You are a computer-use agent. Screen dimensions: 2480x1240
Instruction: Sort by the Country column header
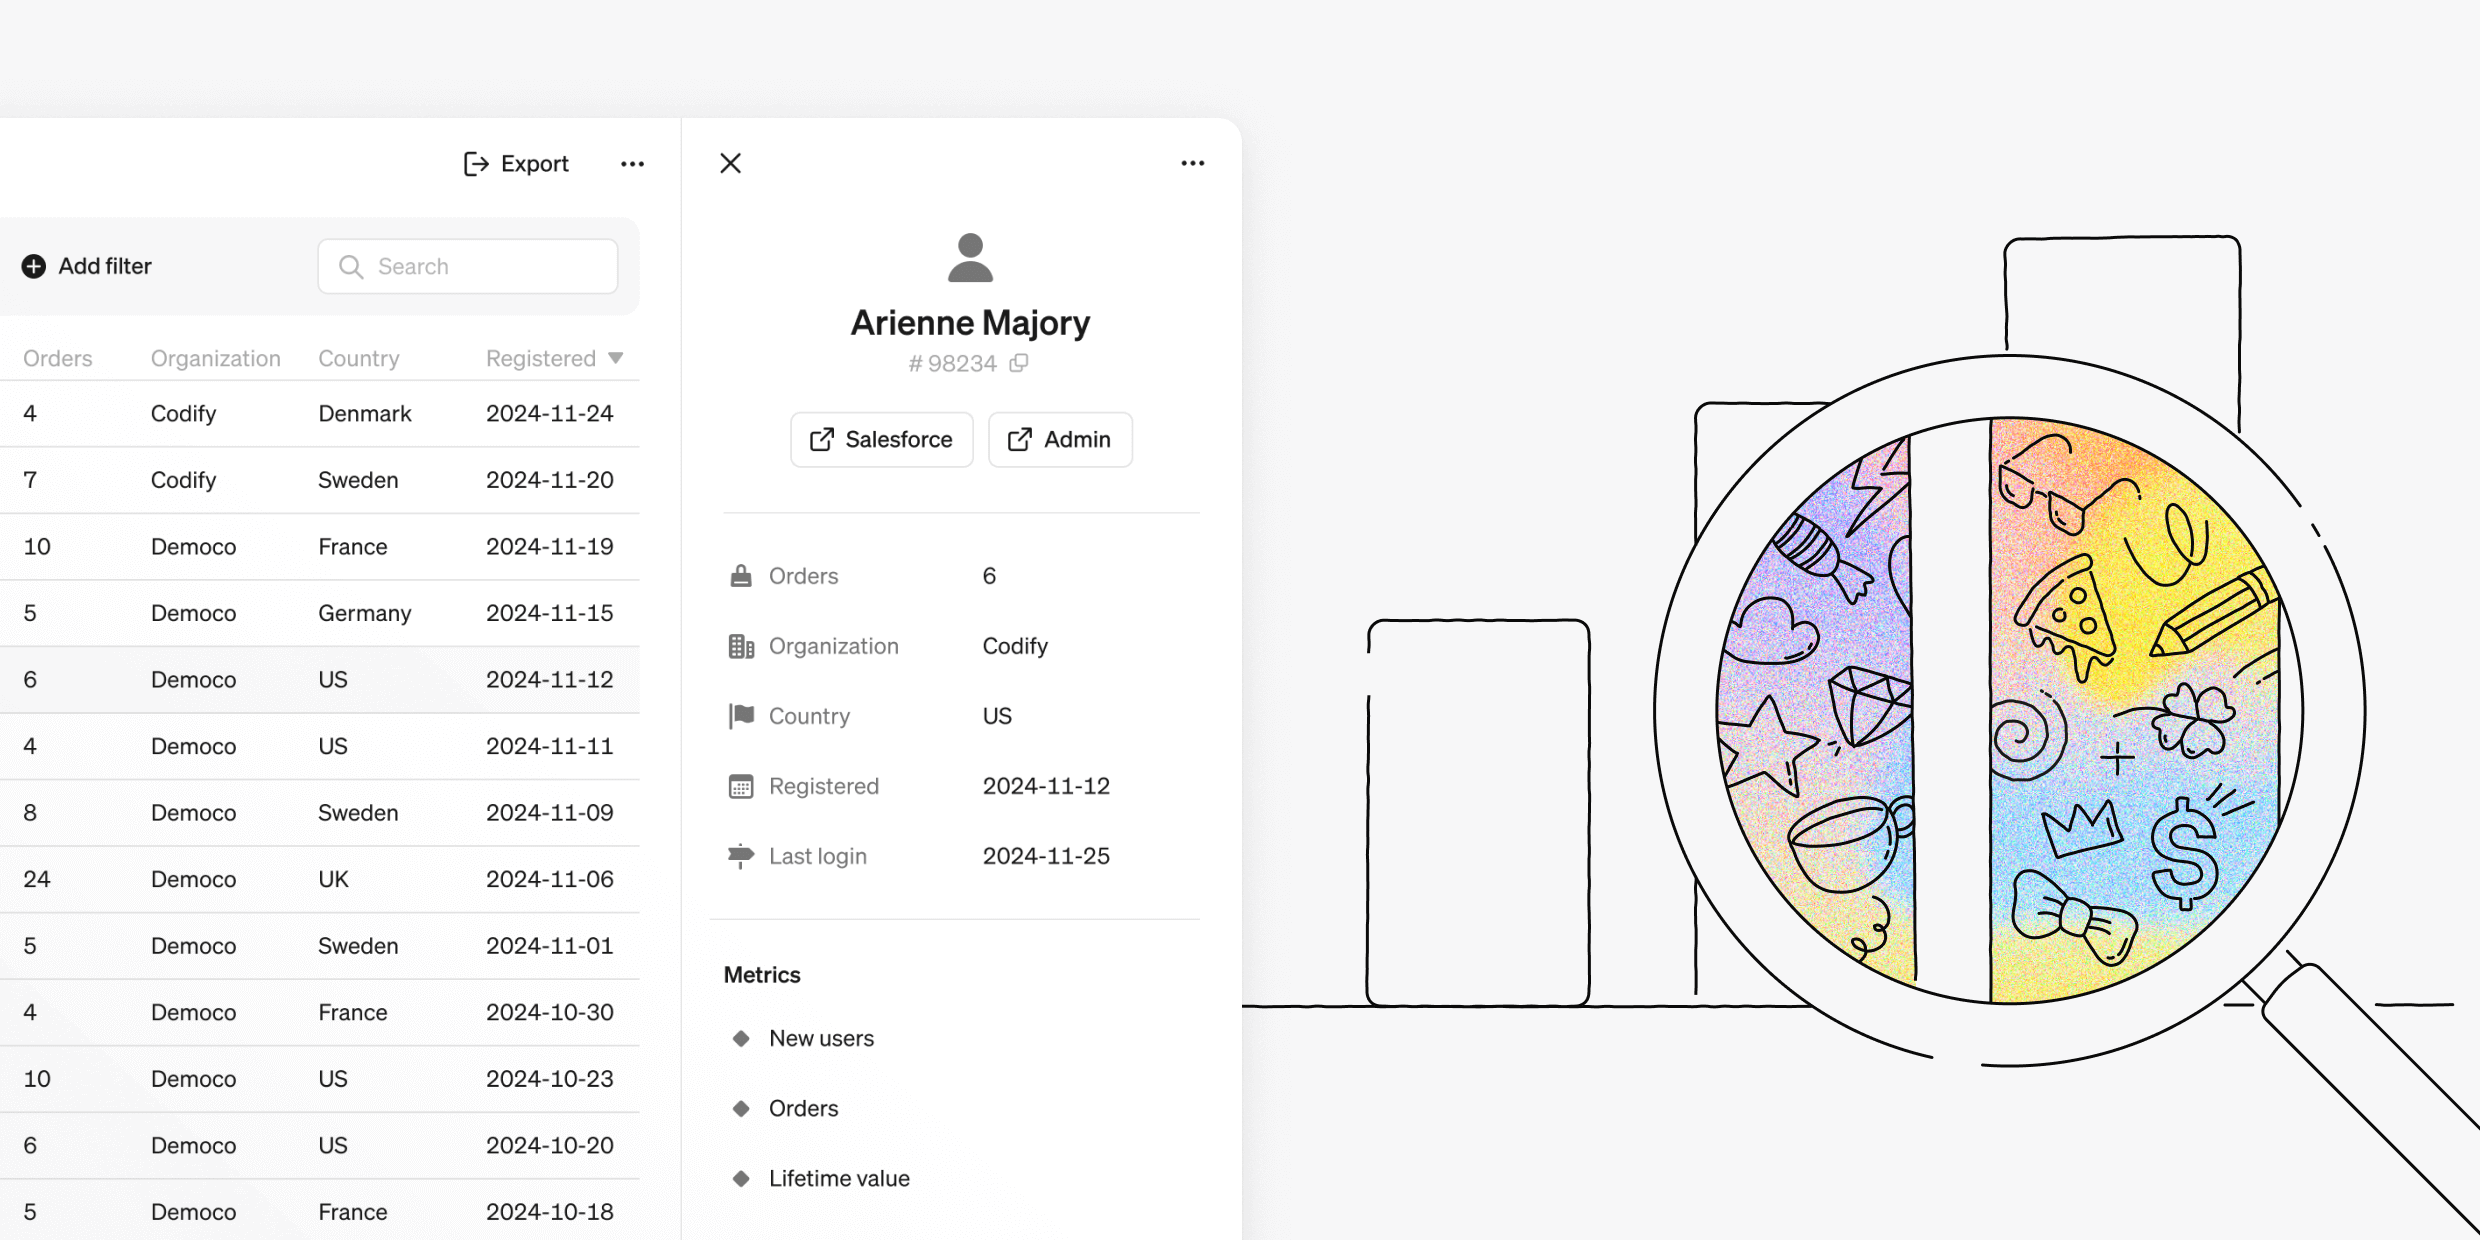358,358
